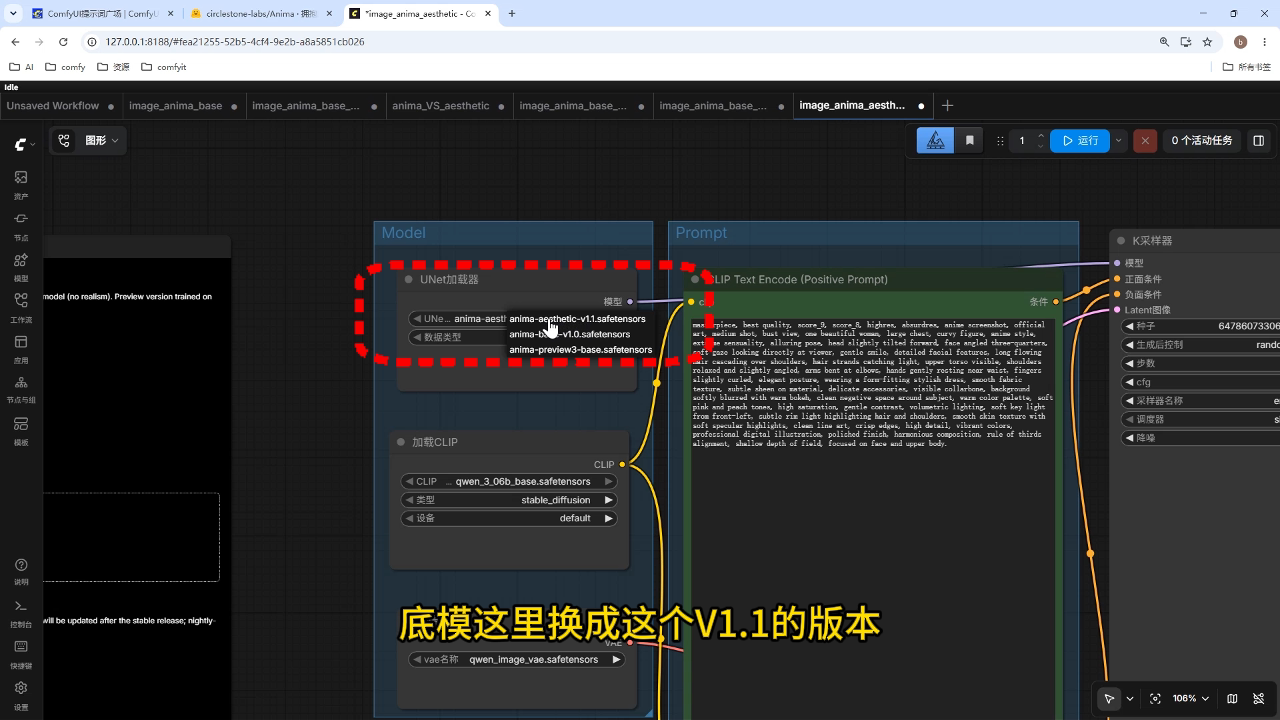Open the 106% zoom level dropdown

1191,699
